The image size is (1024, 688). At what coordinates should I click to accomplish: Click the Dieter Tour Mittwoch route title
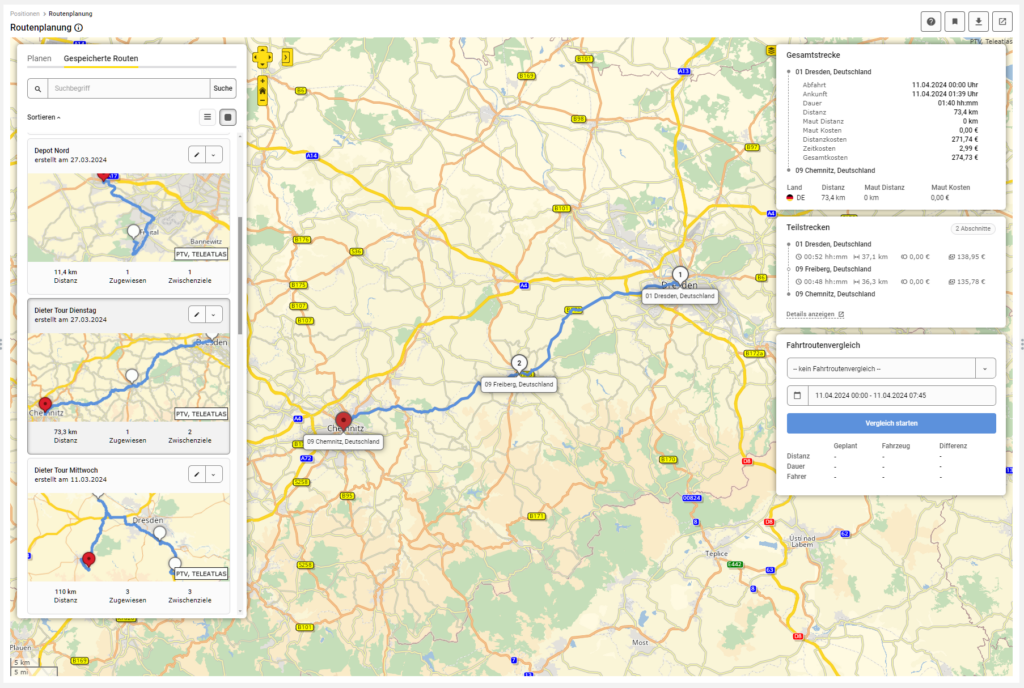pos(66,471)
